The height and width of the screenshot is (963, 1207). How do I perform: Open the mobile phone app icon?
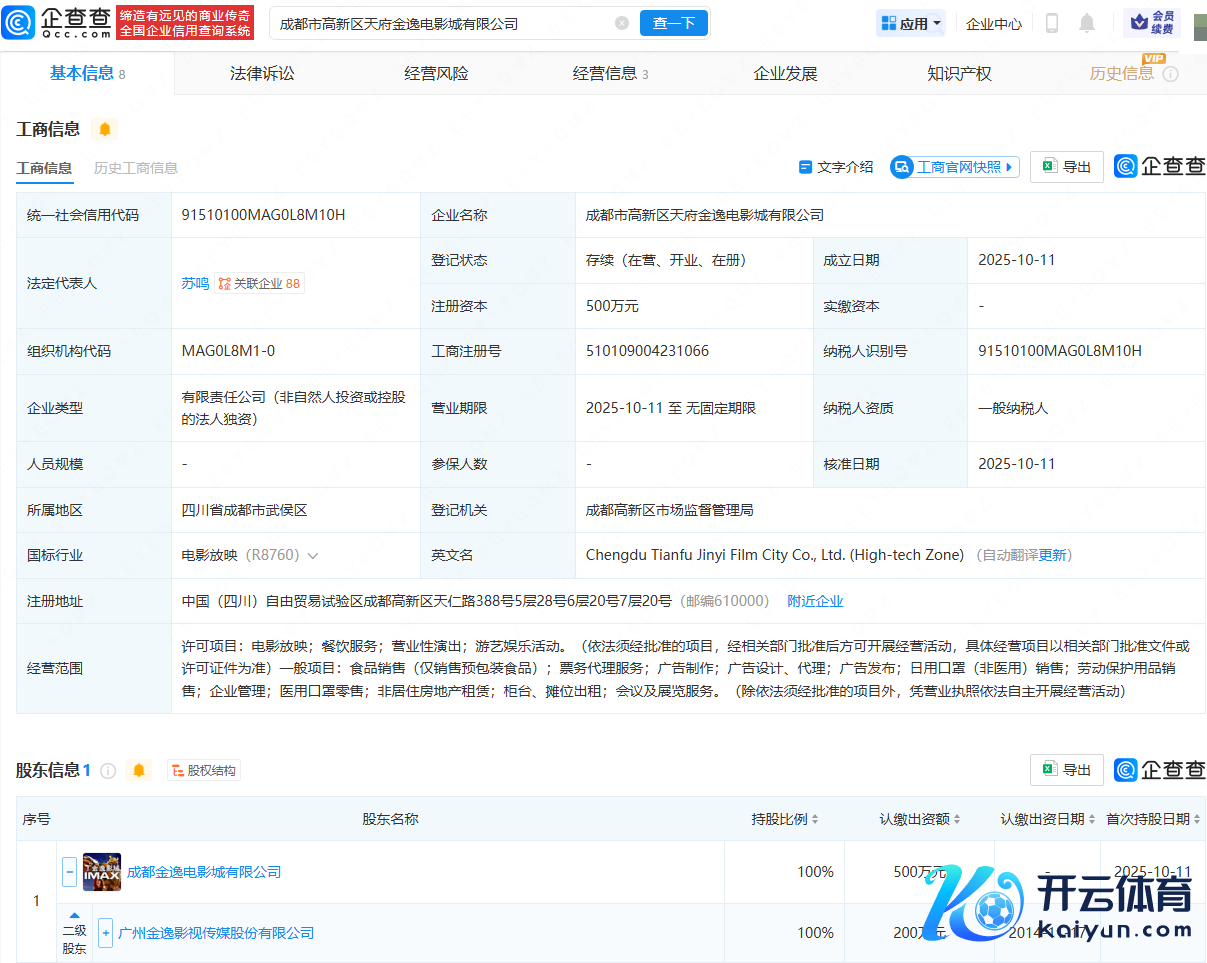pyautogui.click(x=1051, y=23)
